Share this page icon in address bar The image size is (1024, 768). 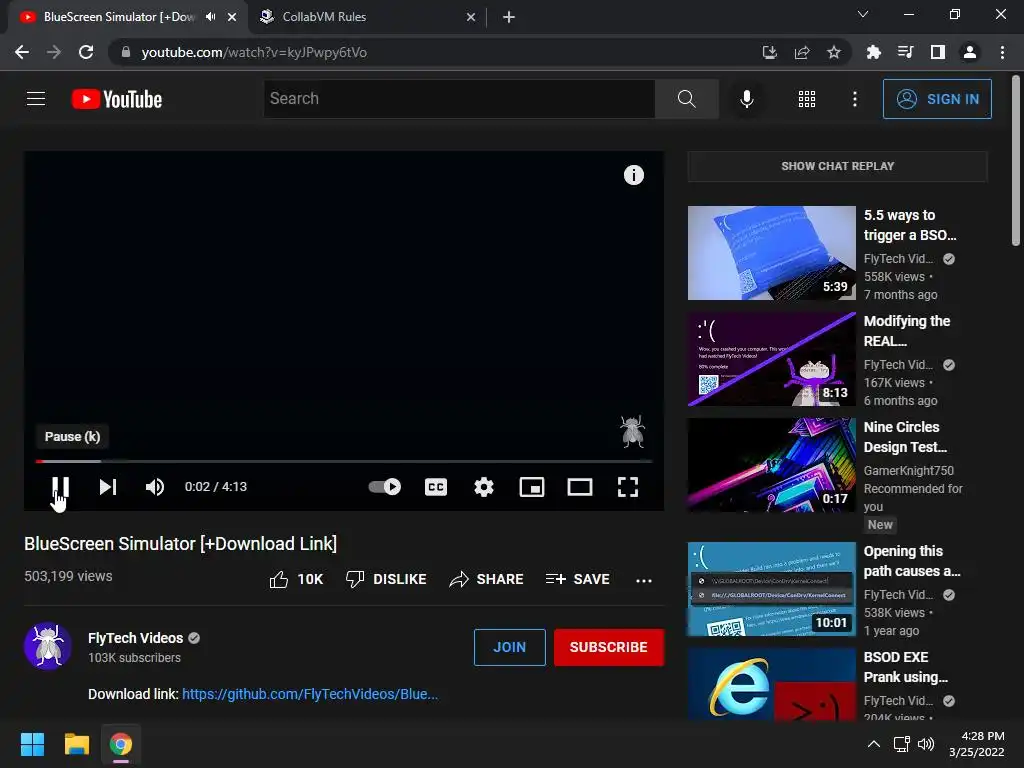click(802, 52)
